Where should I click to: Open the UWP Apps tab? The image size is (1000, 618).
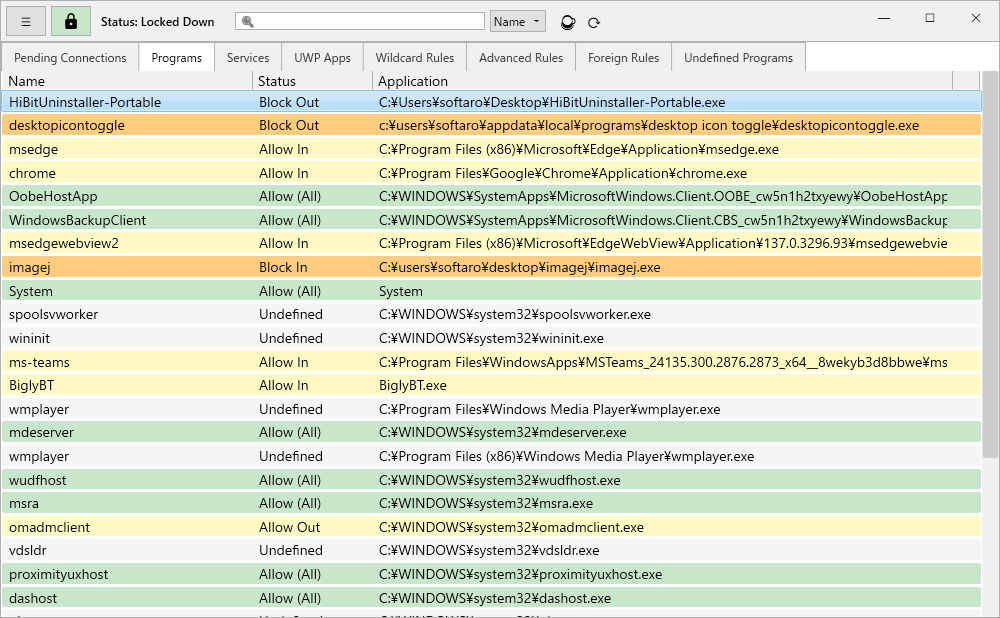[322, 58]
